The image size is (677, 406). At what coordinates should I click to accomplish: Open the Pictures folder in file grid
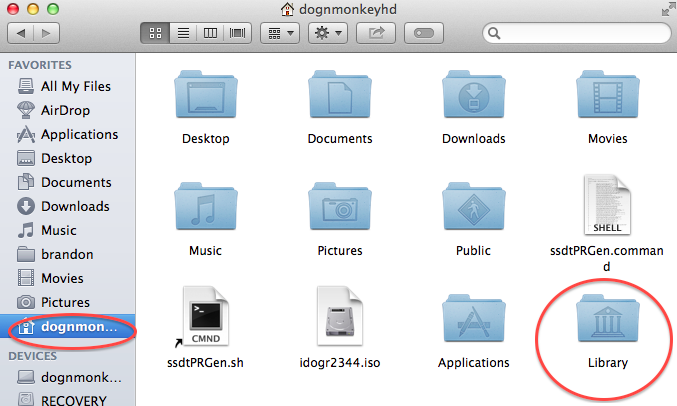pyautogui.click(x=339, y=210)
